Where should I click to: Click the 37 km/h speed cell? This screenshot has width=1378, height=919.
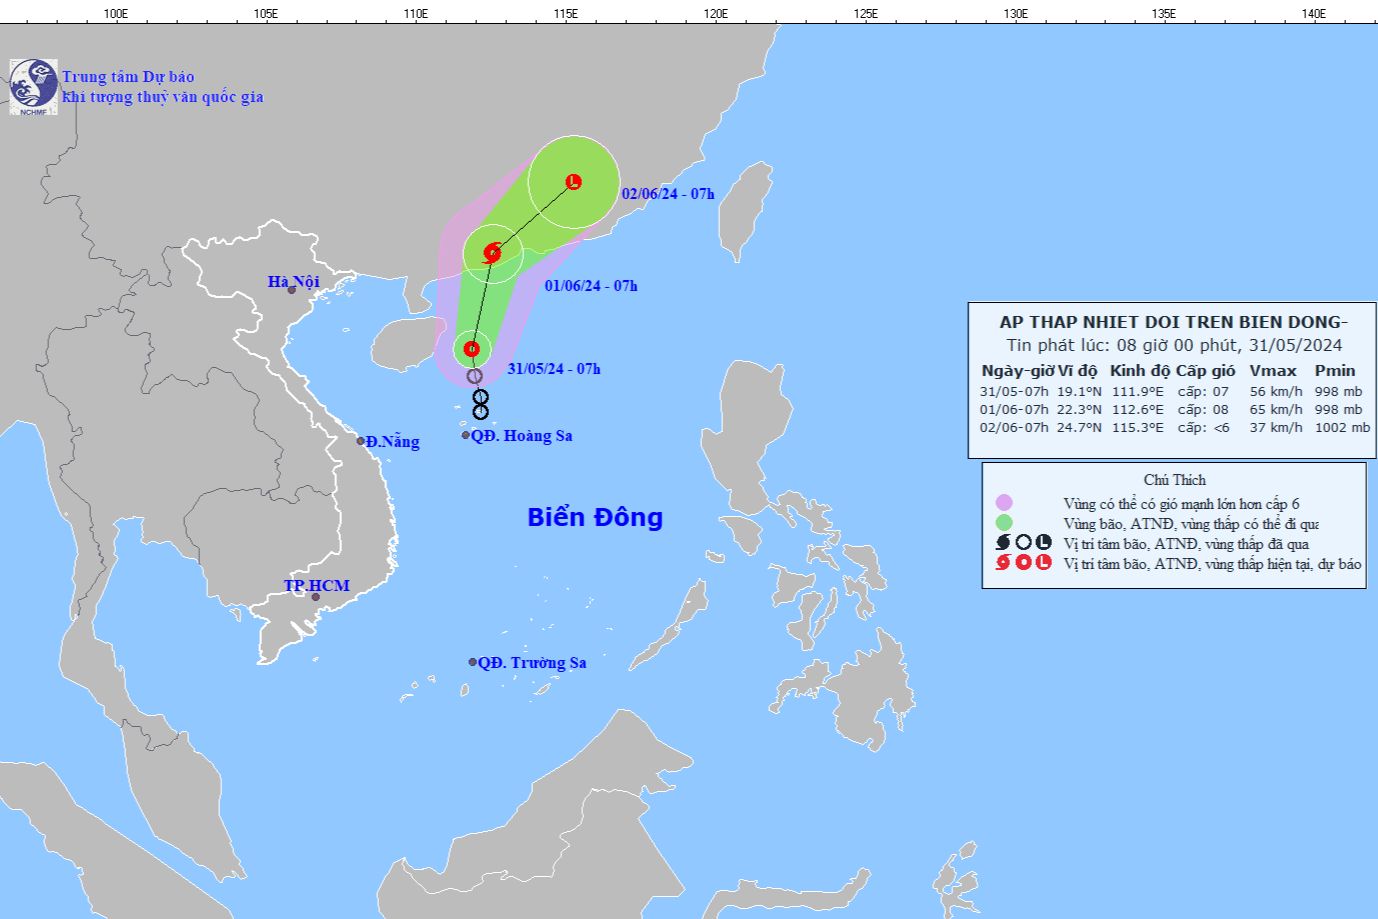tap(1276, 428)
